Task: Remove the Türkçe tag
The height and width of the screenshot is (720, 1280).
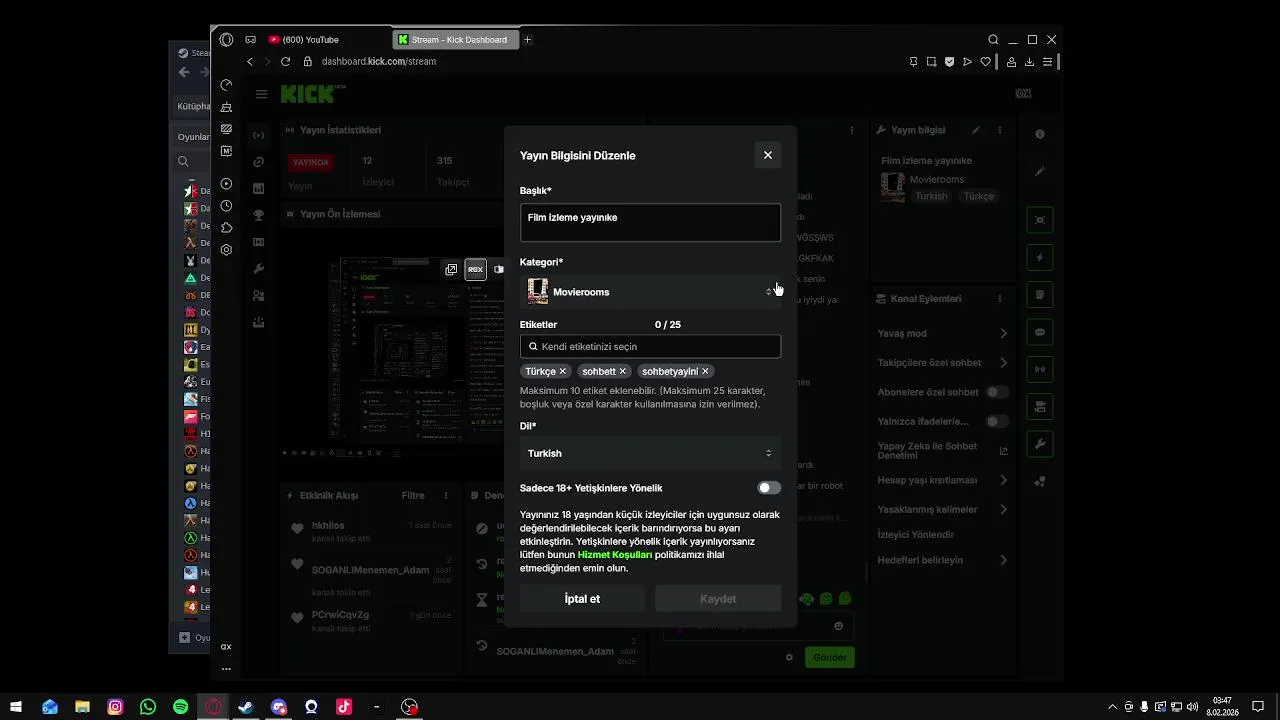Action: [563, 371]
